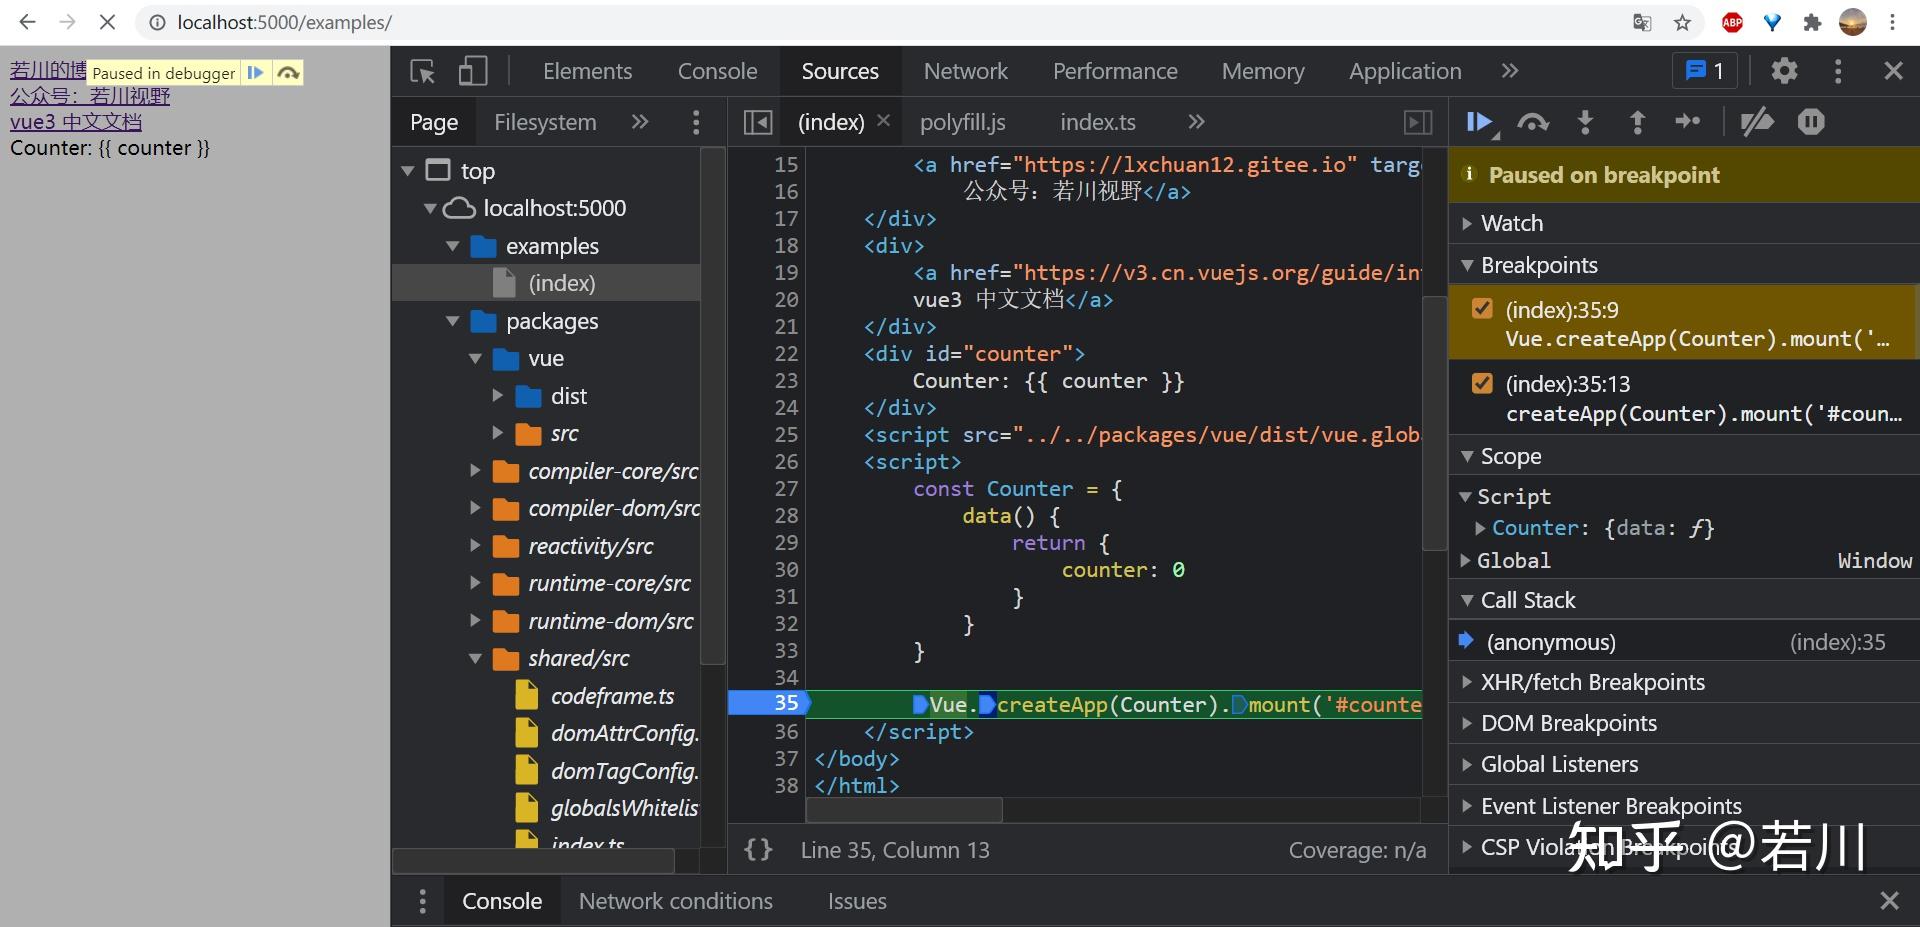Open the 公众号：若川视野 link

[x=90, y=96]
